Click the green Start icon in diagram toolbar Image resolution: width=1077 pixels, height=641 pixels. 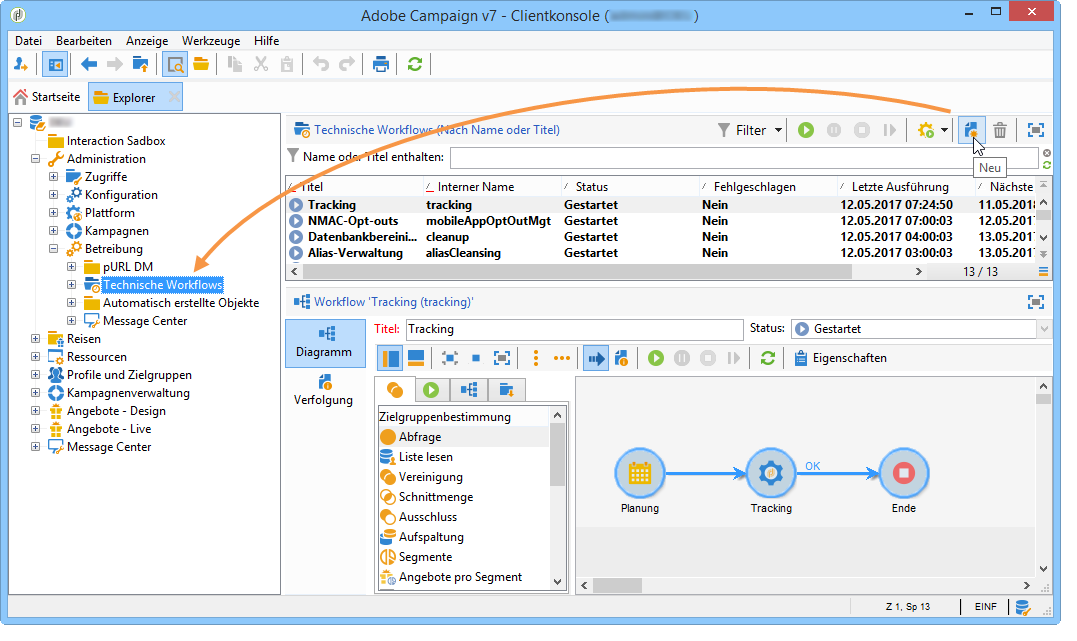656,358
